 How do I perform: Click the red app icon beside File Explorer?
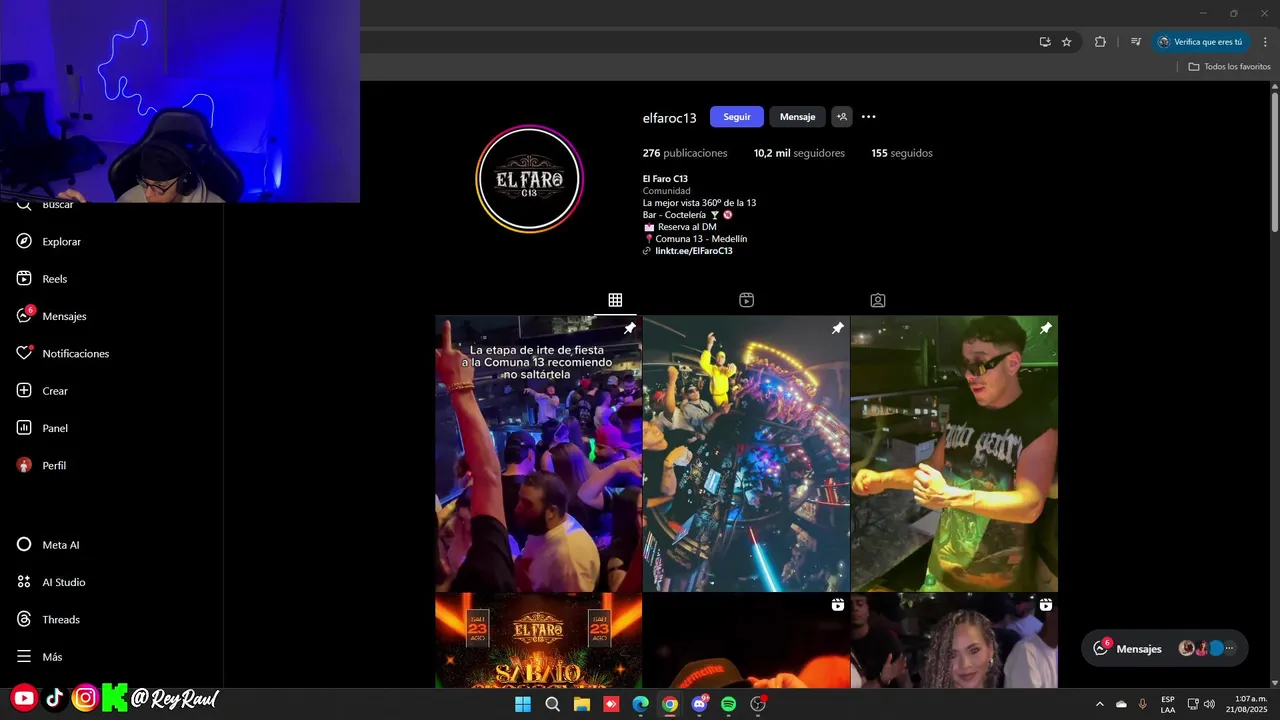click(611, 704)
